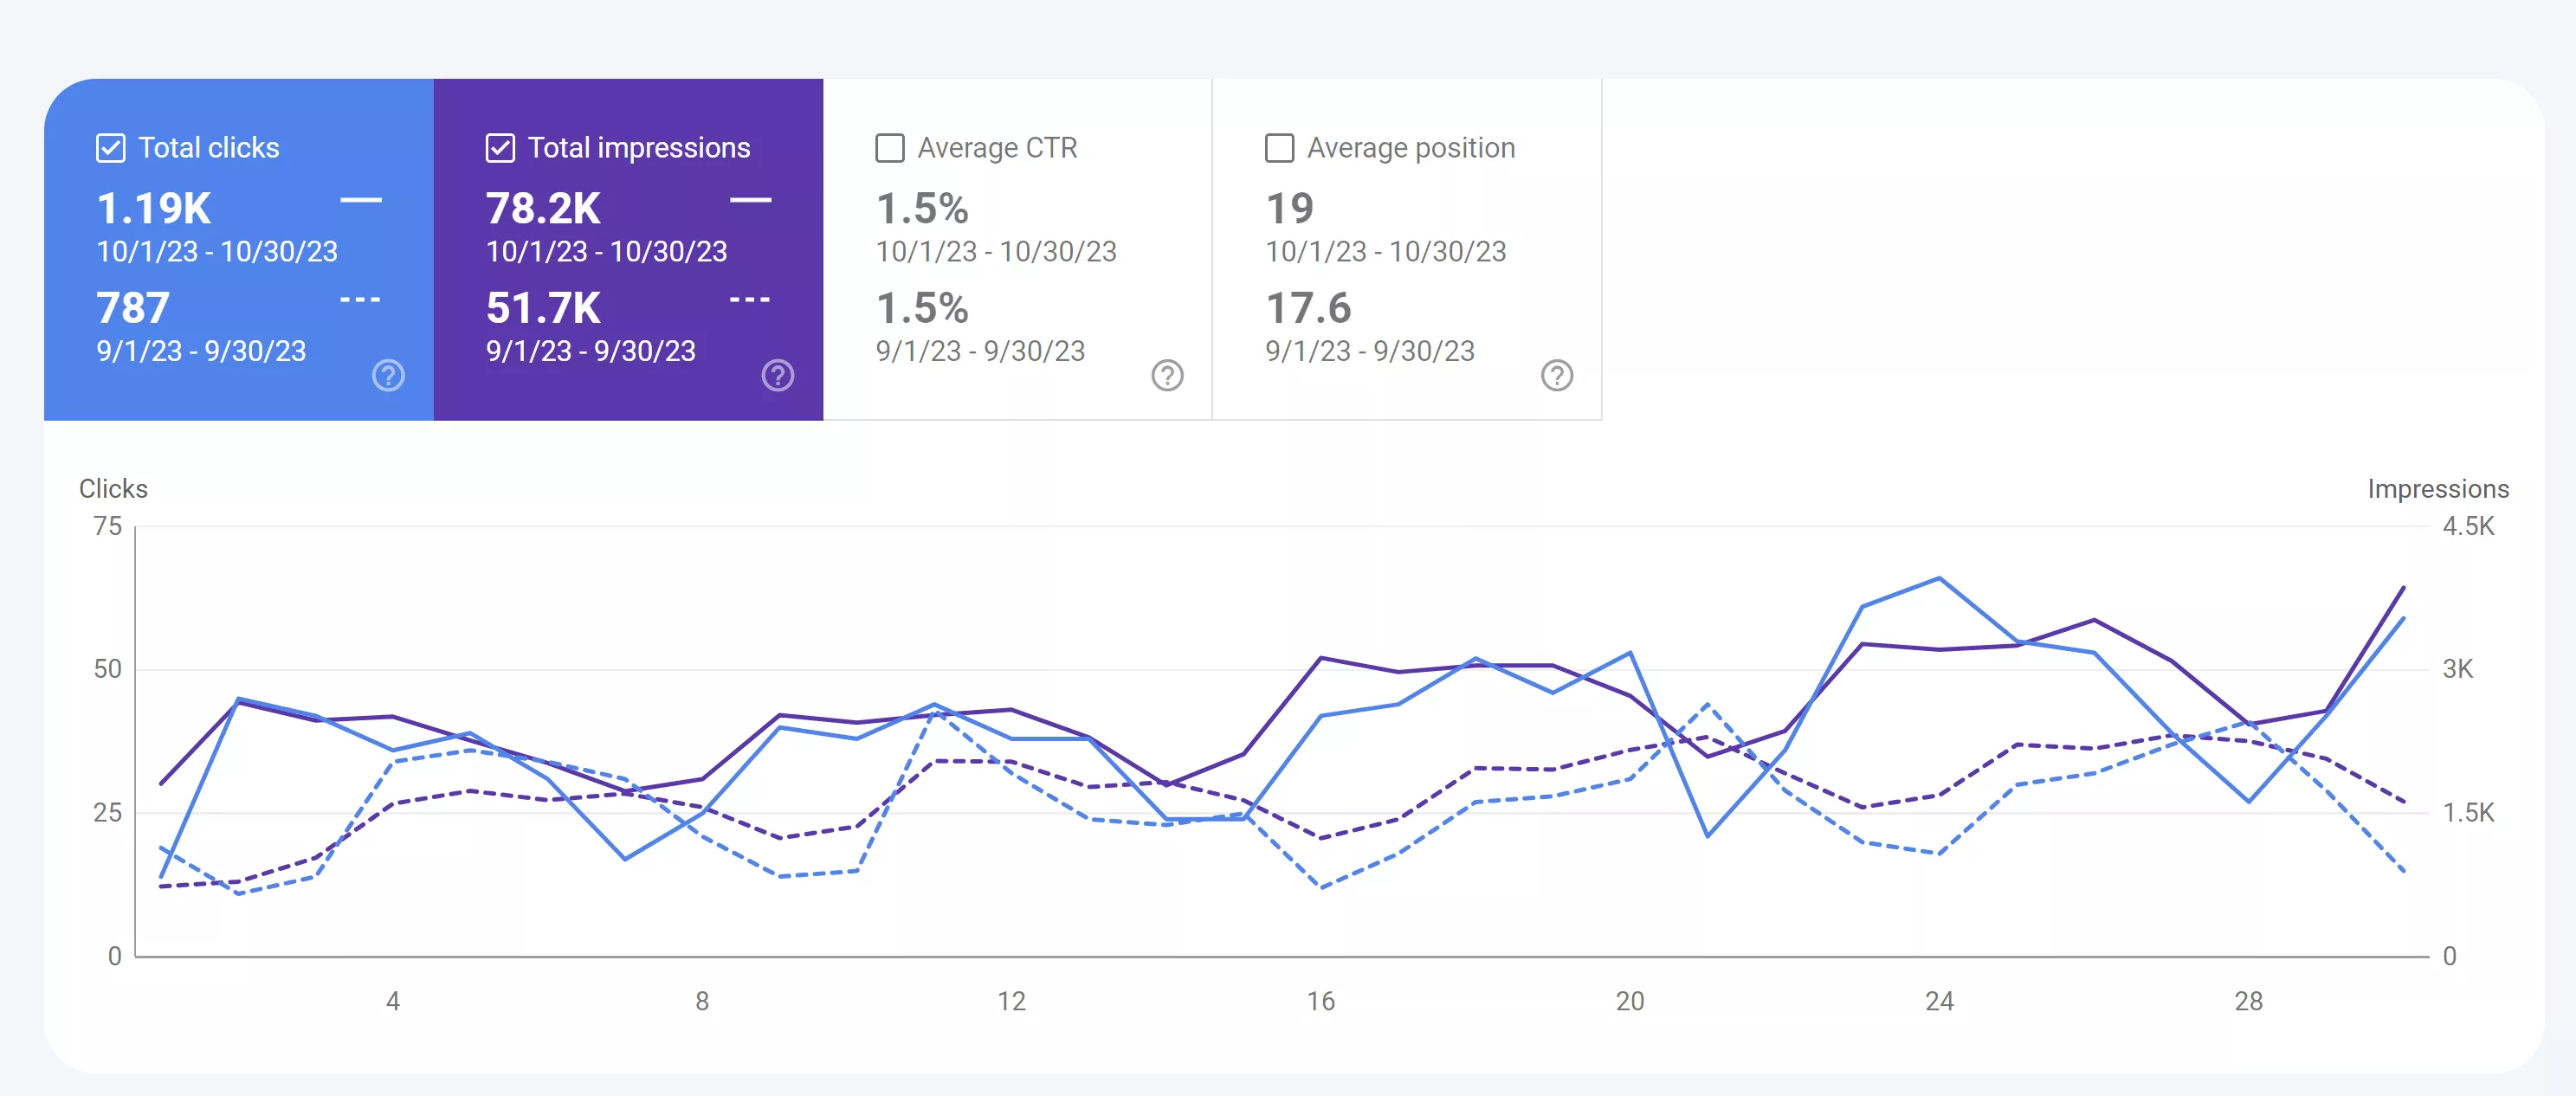Open help icon on Total clicks card
The image size is (2576, 1096).
[388, 375]
